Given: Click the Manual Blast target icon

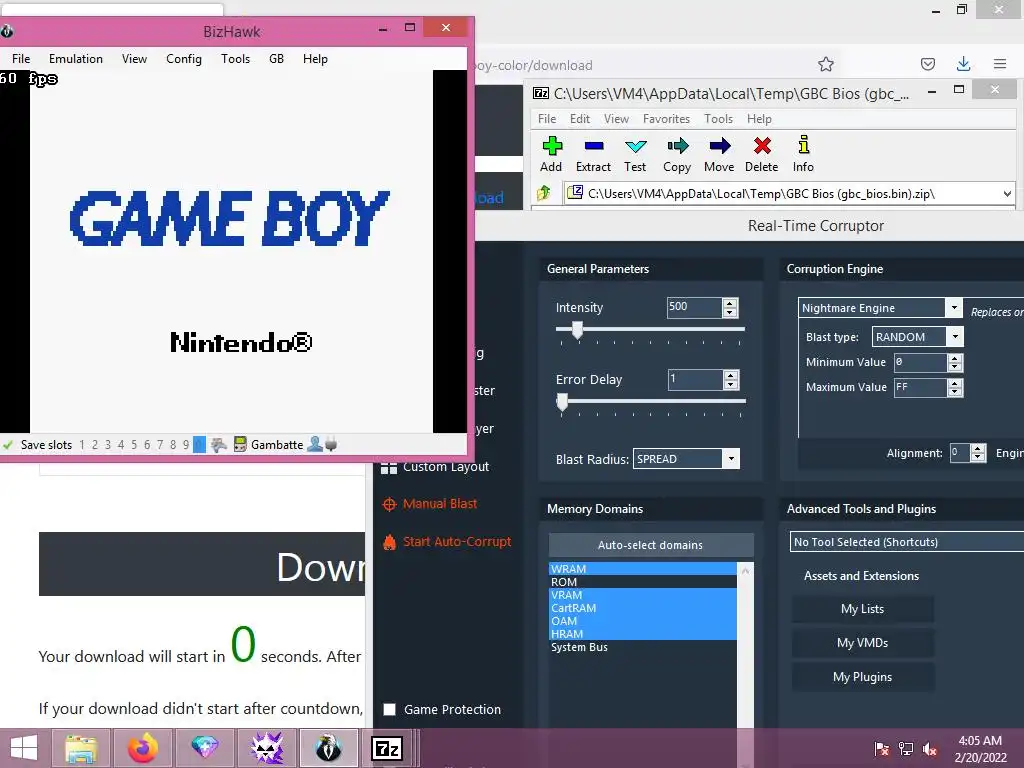Looking at the screenshot, I should pyautogui.click(x=389, y=504).
